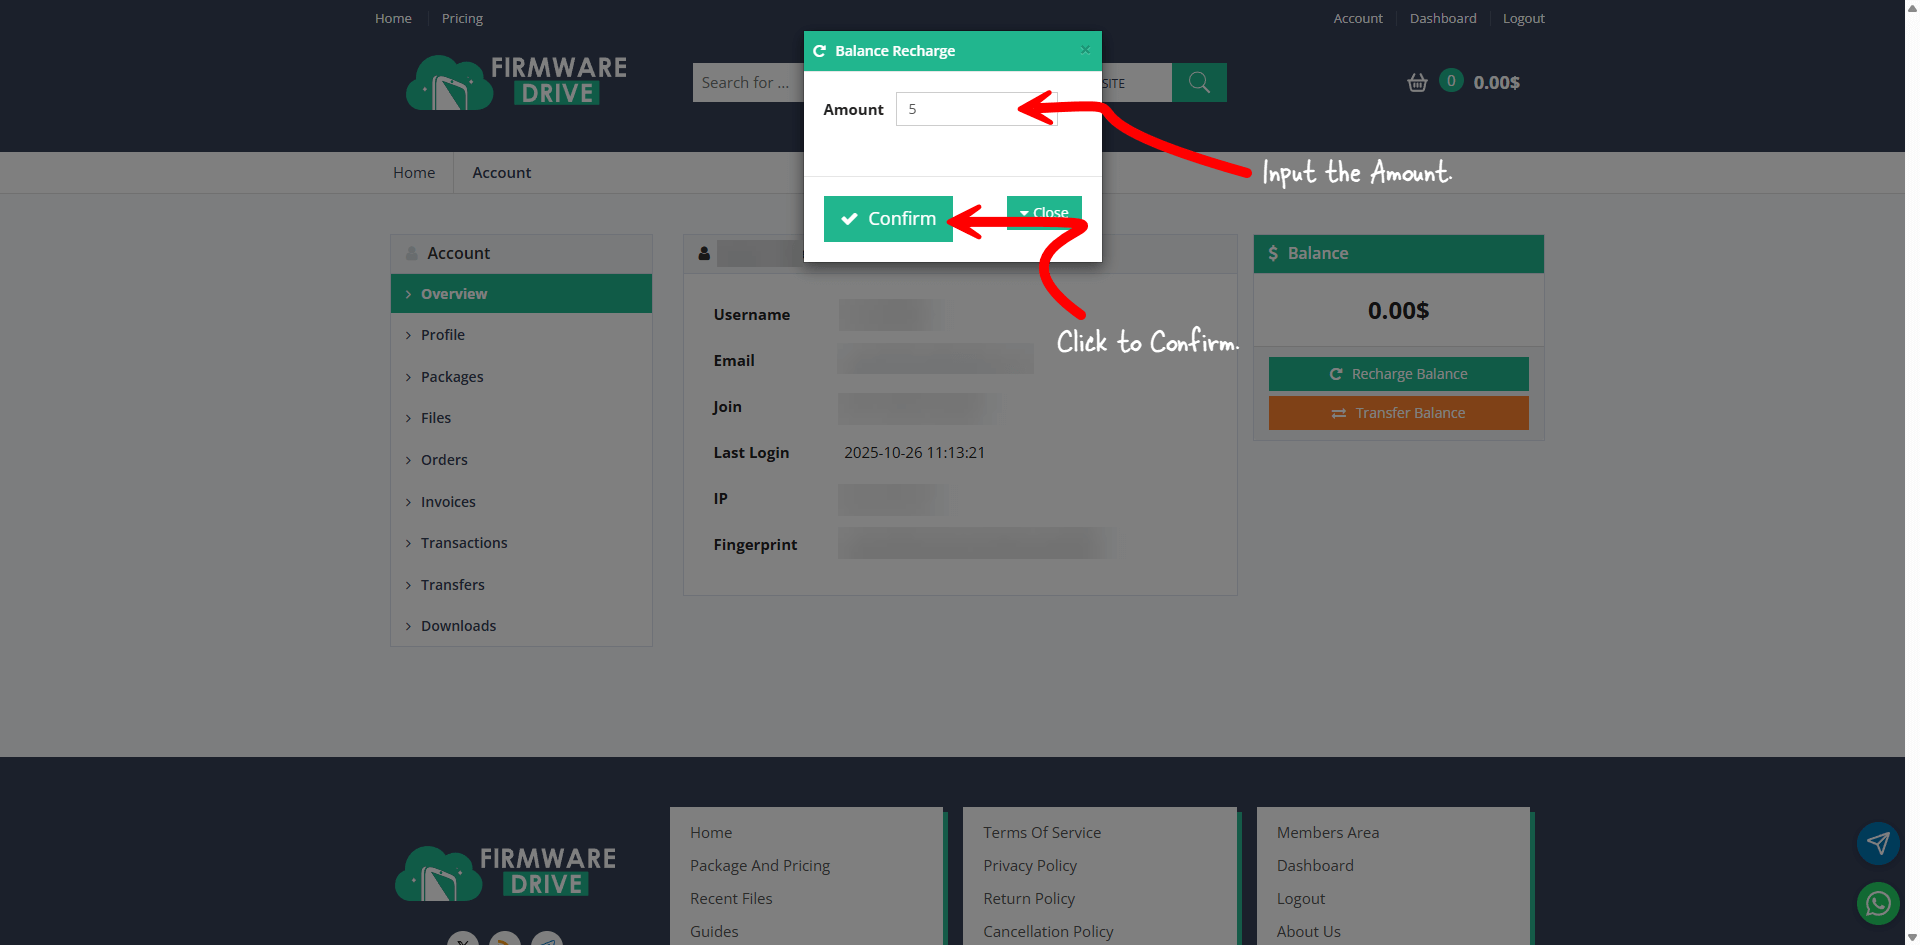Click the Recharge Balance button

[x=1398, y=374]
